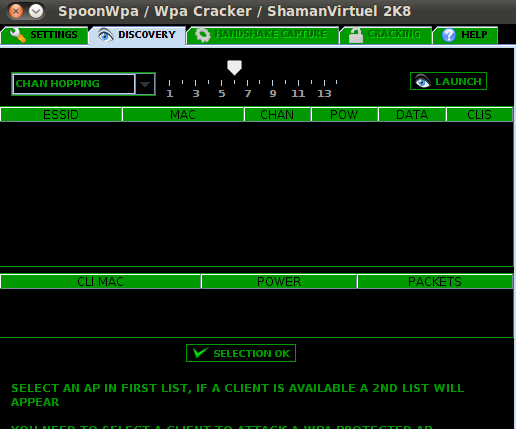
Task: Switch to the HANDSHAKE CAPTURE tab
Action: [x=263, y=35]
